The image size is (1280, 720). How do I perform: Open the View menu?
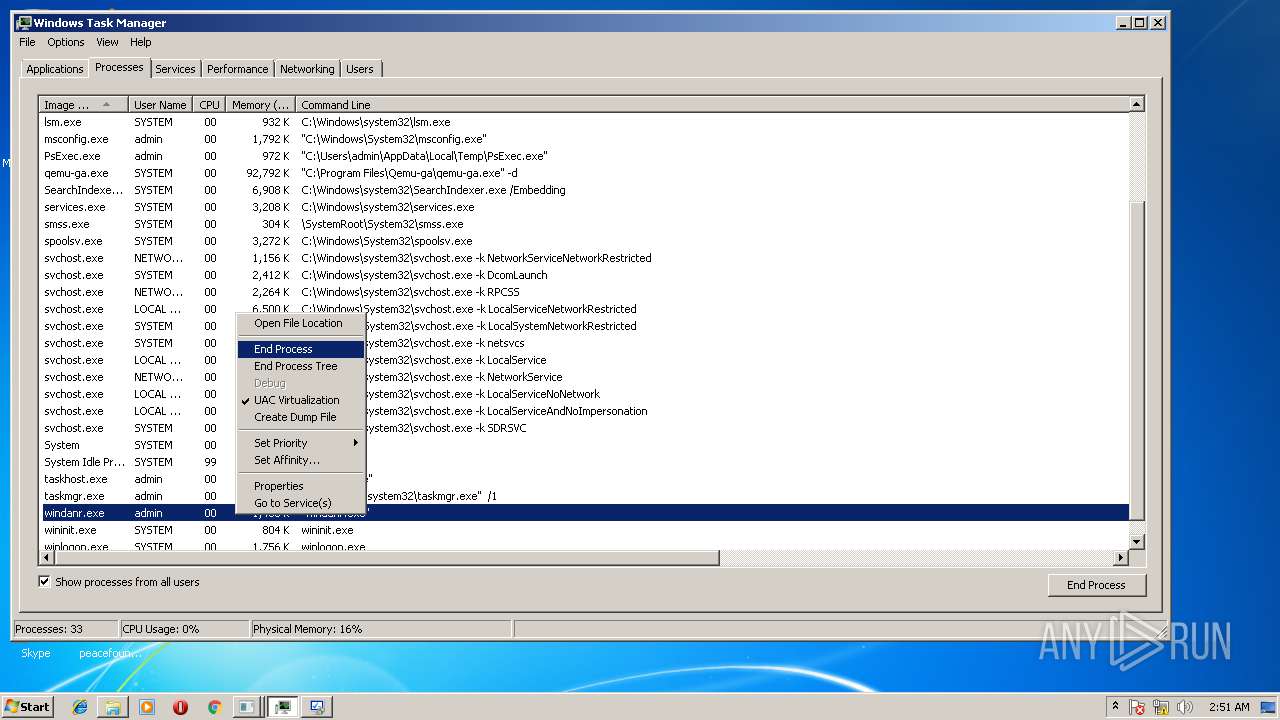click(x=107, y=42)
